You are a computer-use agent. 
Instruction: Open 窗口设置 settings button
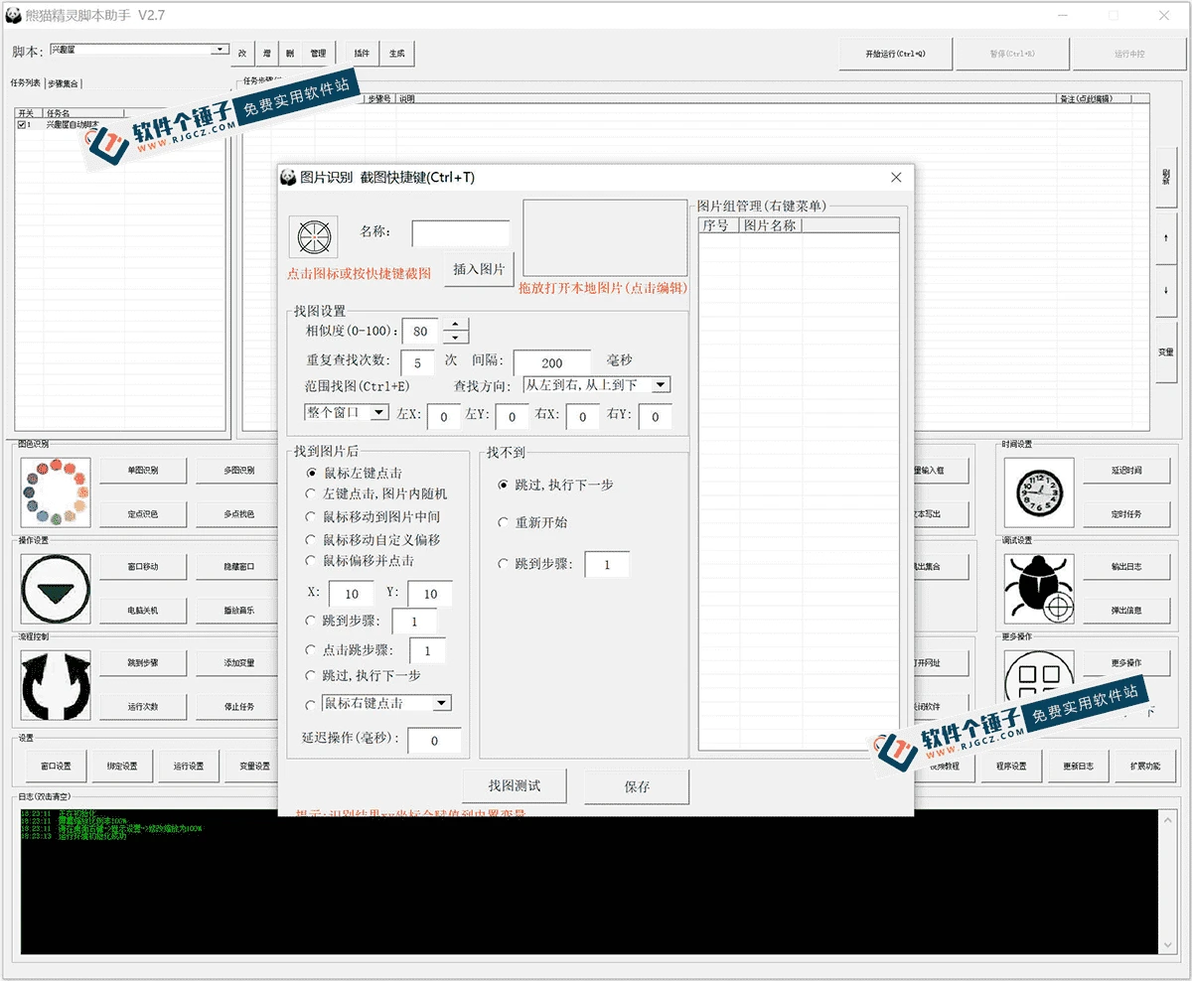click(55, 766)
